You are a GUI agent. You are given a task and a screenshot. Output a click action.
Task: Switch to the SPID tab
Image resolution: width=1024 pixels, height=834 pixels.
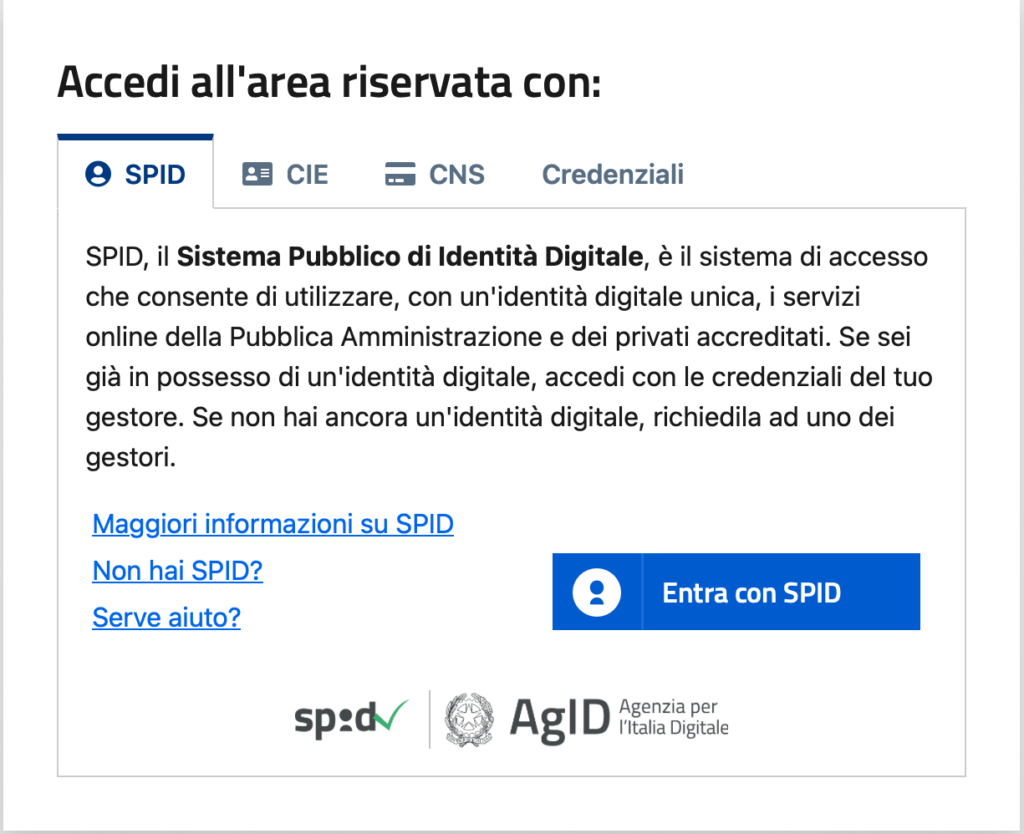coord(135,172)
